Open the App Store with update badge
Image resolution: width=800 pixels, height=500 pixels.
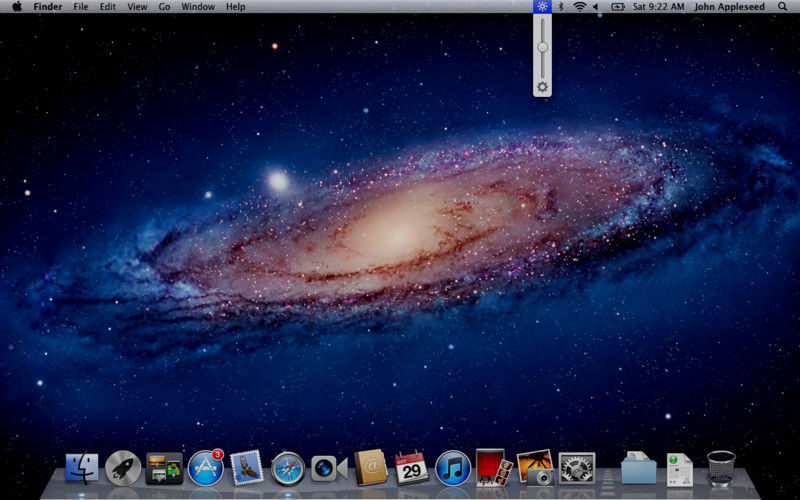click(205, 467)
